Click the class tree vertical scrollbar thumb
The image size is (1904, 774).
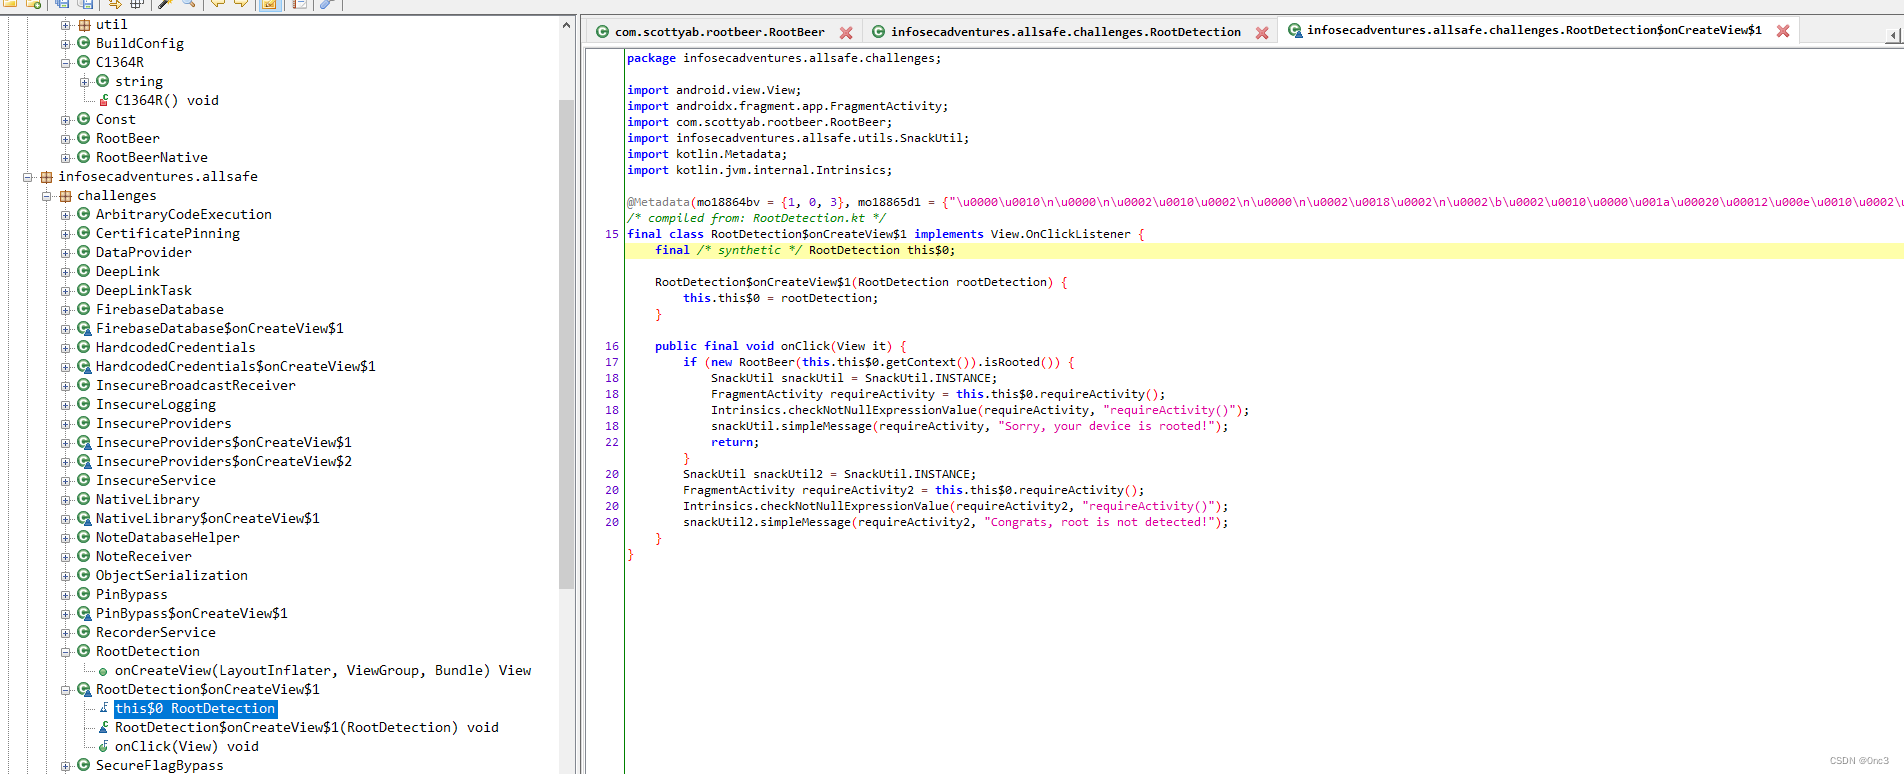pos(566,344)
